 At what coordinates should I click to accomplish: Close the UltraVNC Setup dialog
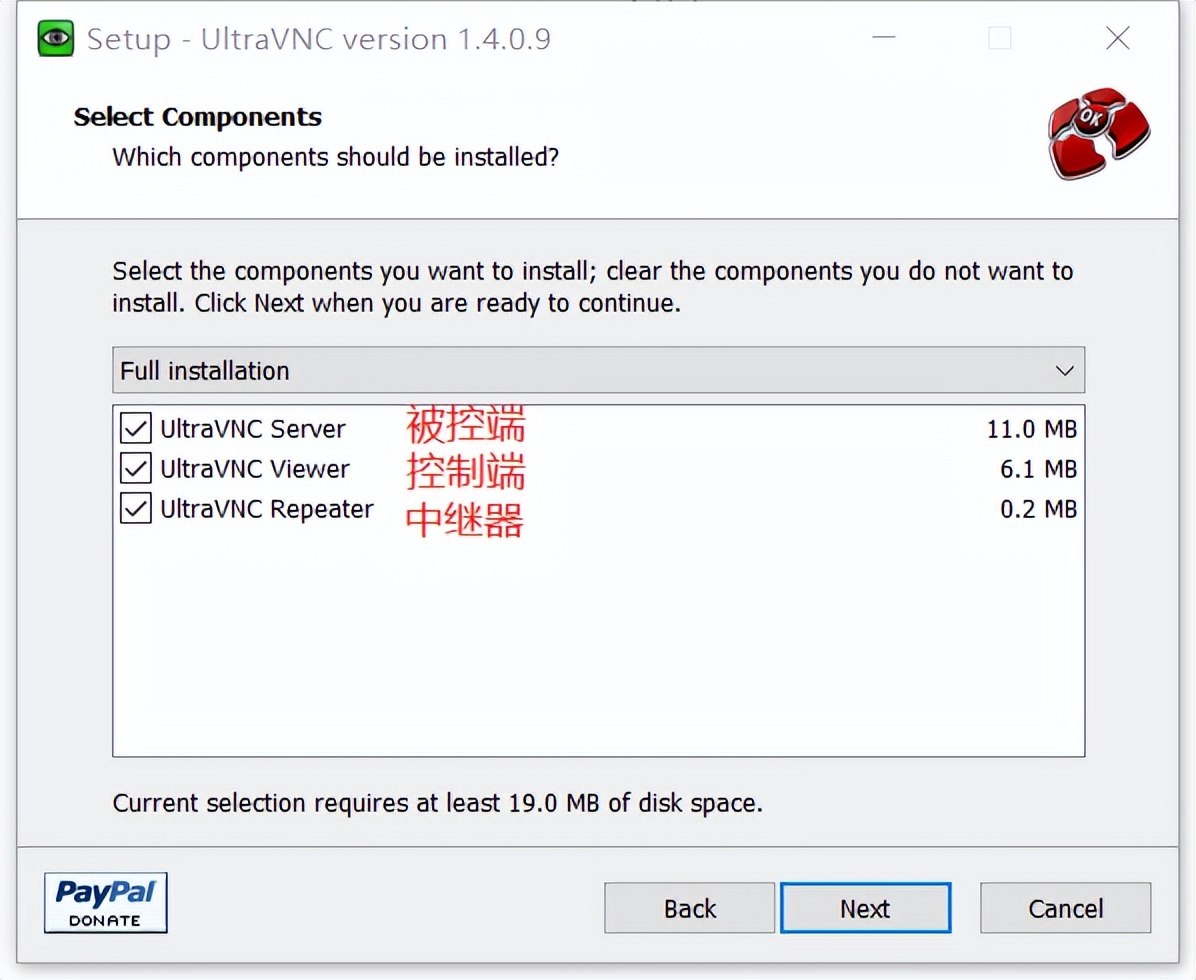tap(1117, 39)
